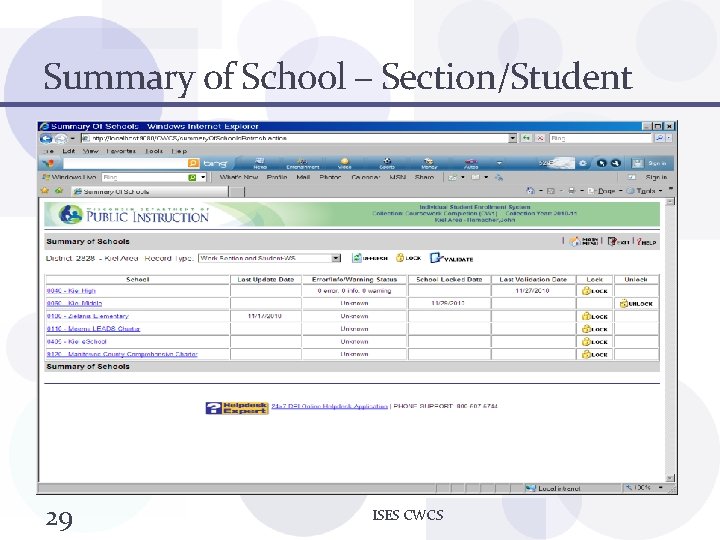The image size is (720, 540).
Task: Open the LEADS Charter school link
Action: point(93,329)
